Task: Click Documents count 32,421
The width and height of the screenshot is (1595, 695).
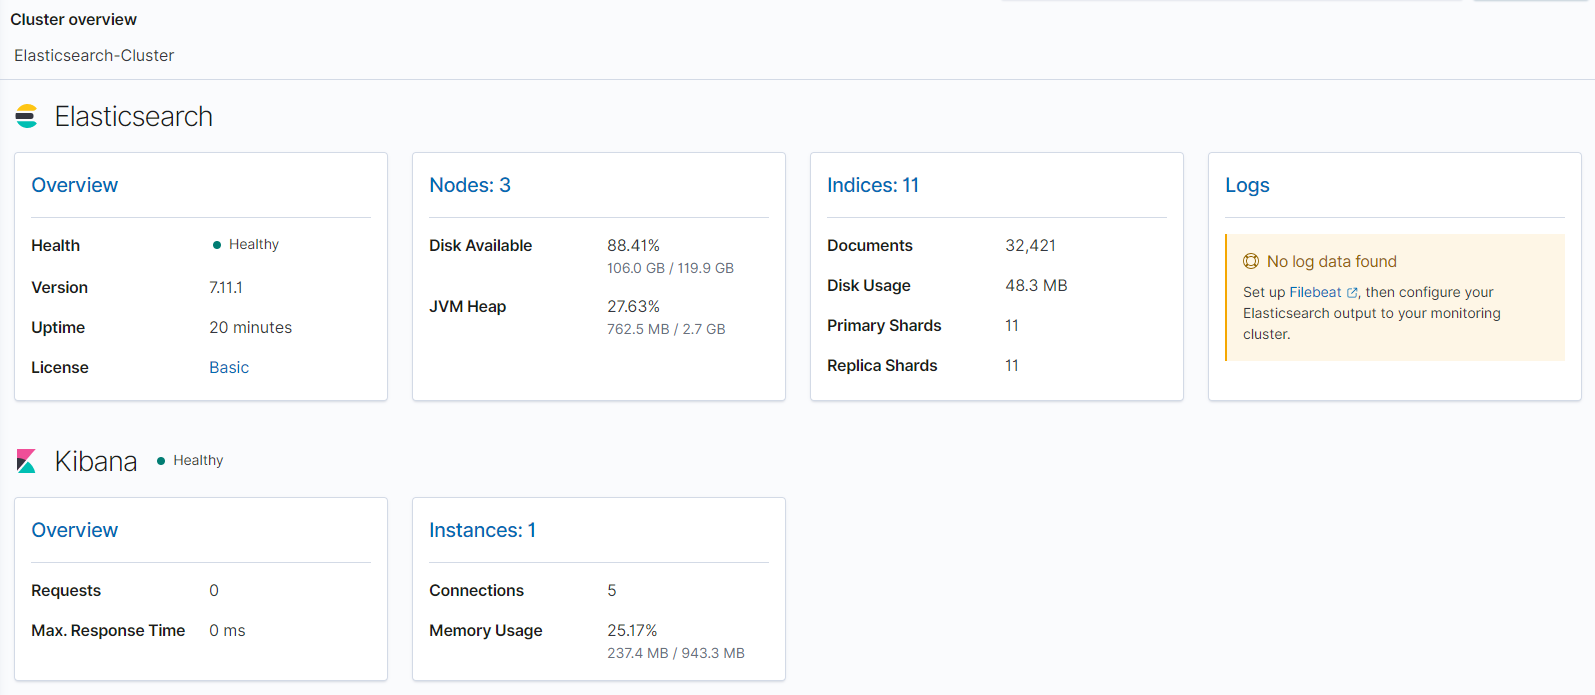Action: [1031, 245]
